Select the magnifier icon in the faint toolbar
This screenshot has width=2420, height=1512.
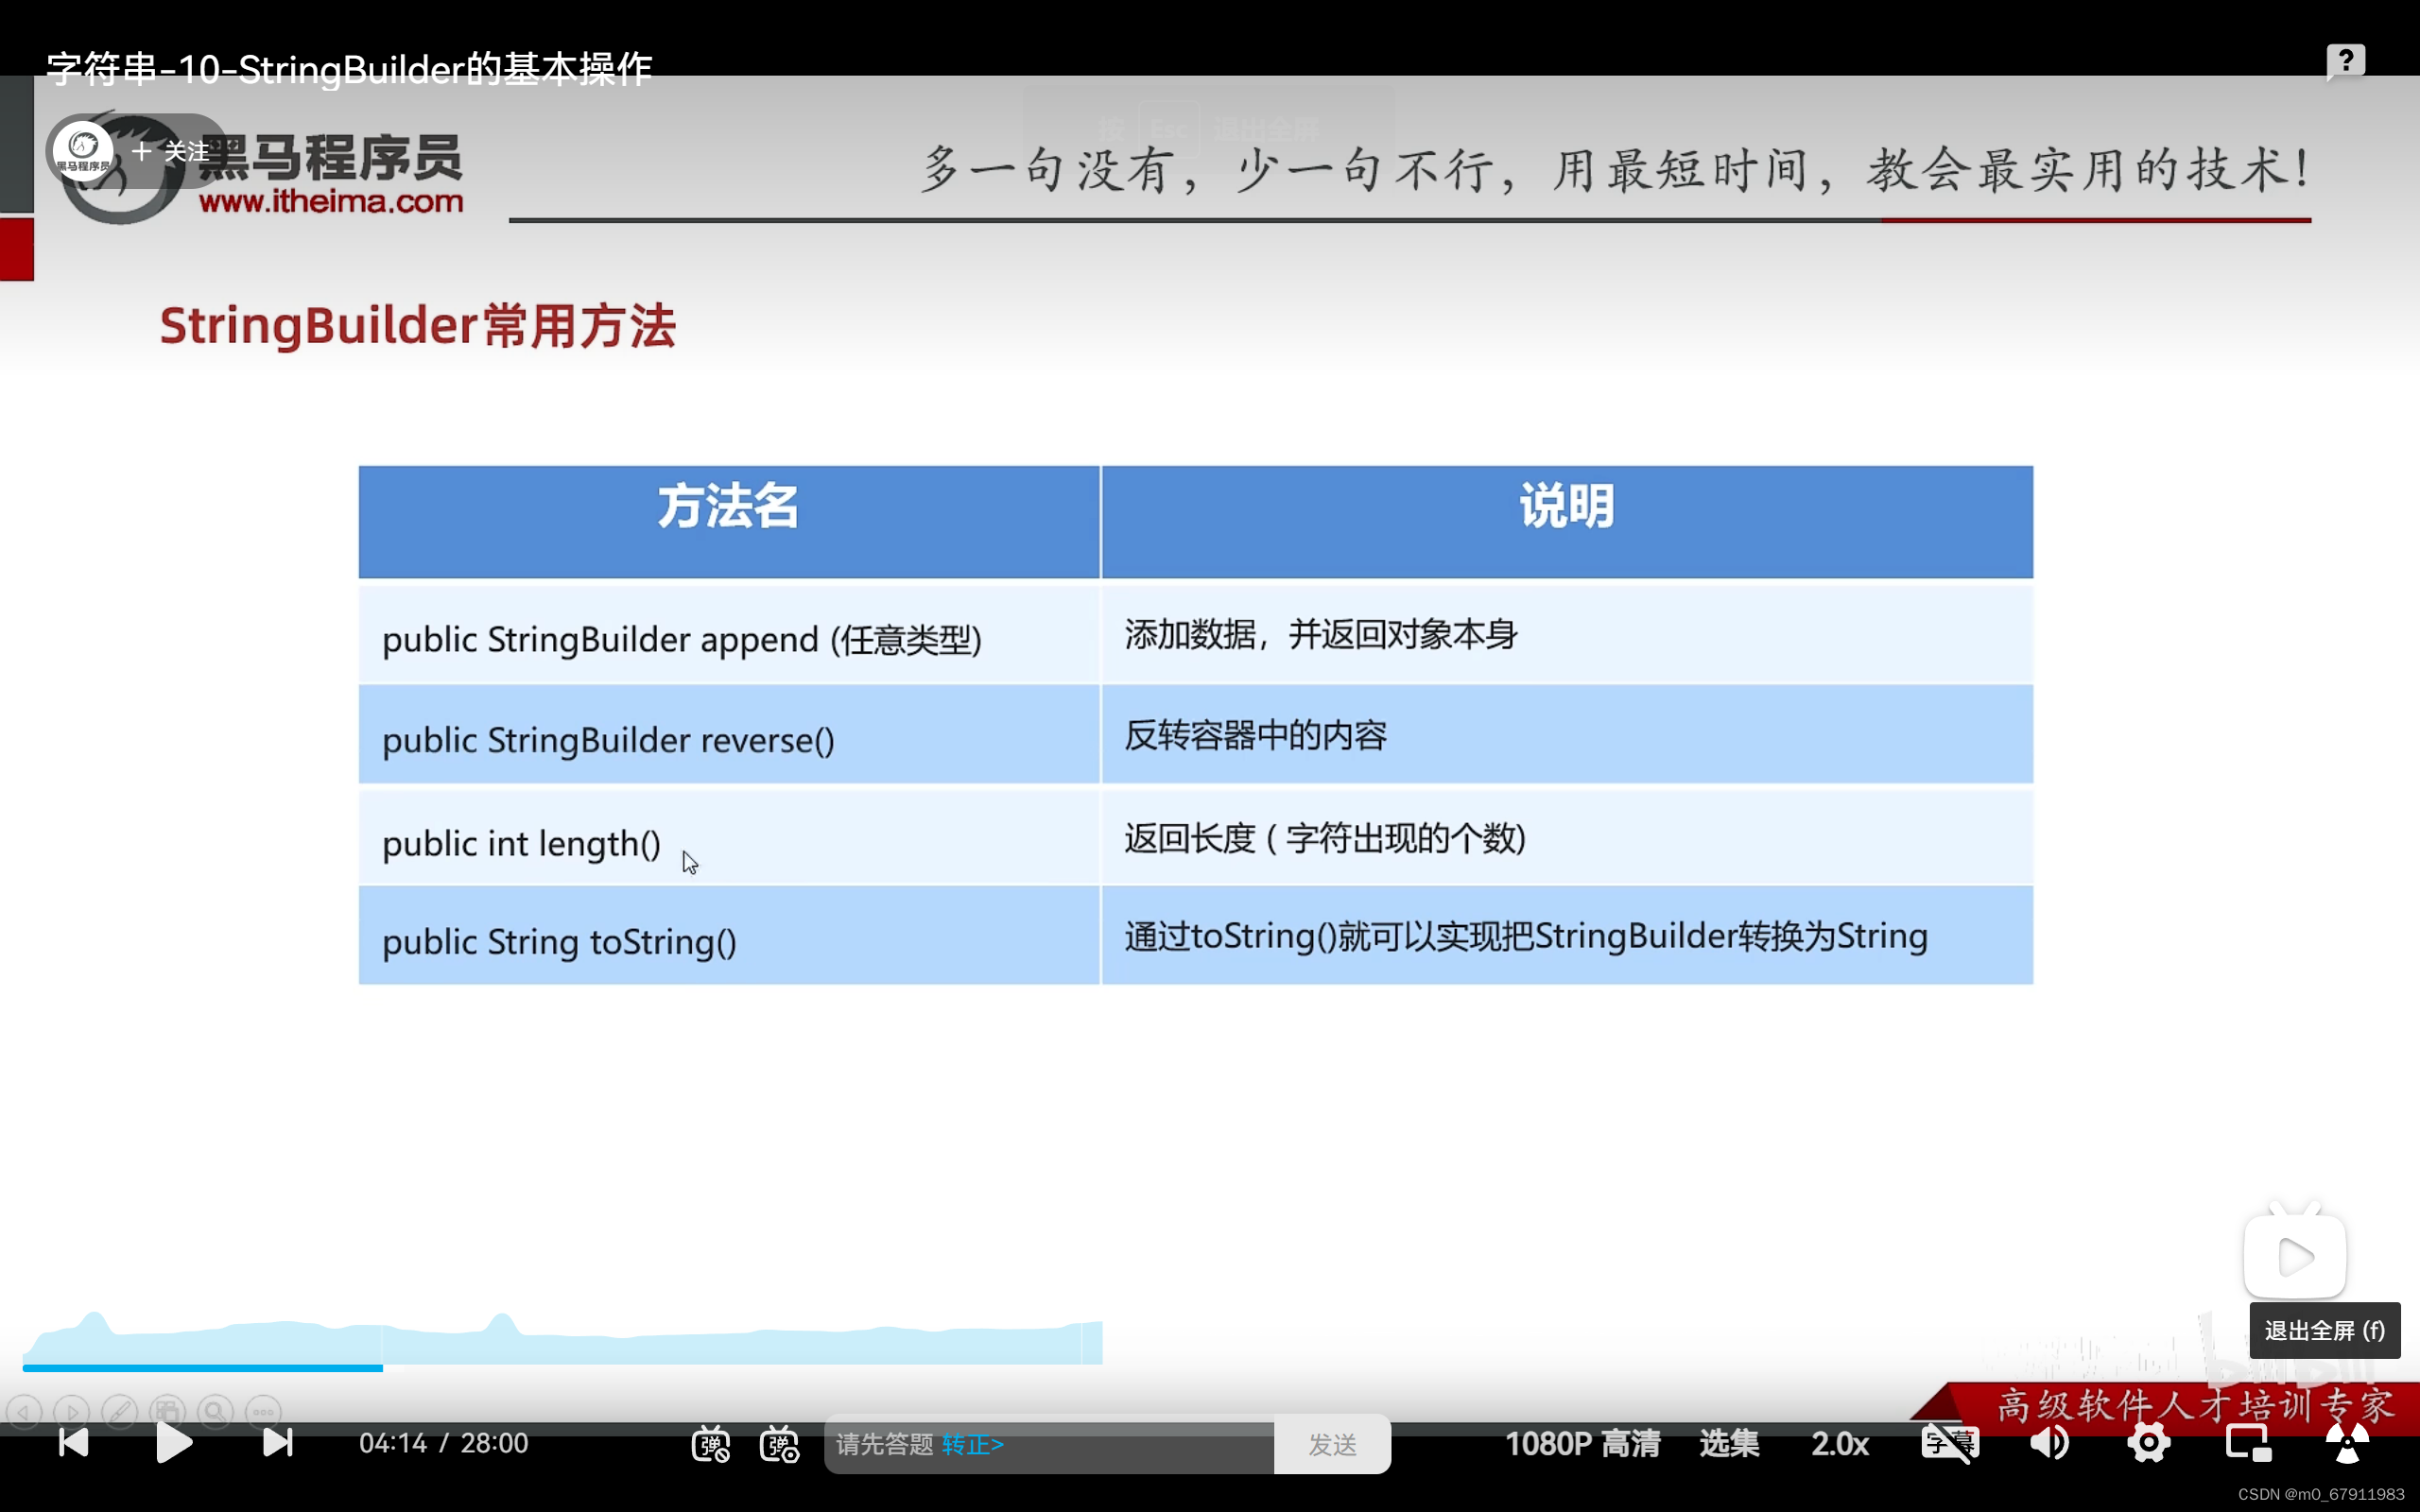(x=215, y=1411)
